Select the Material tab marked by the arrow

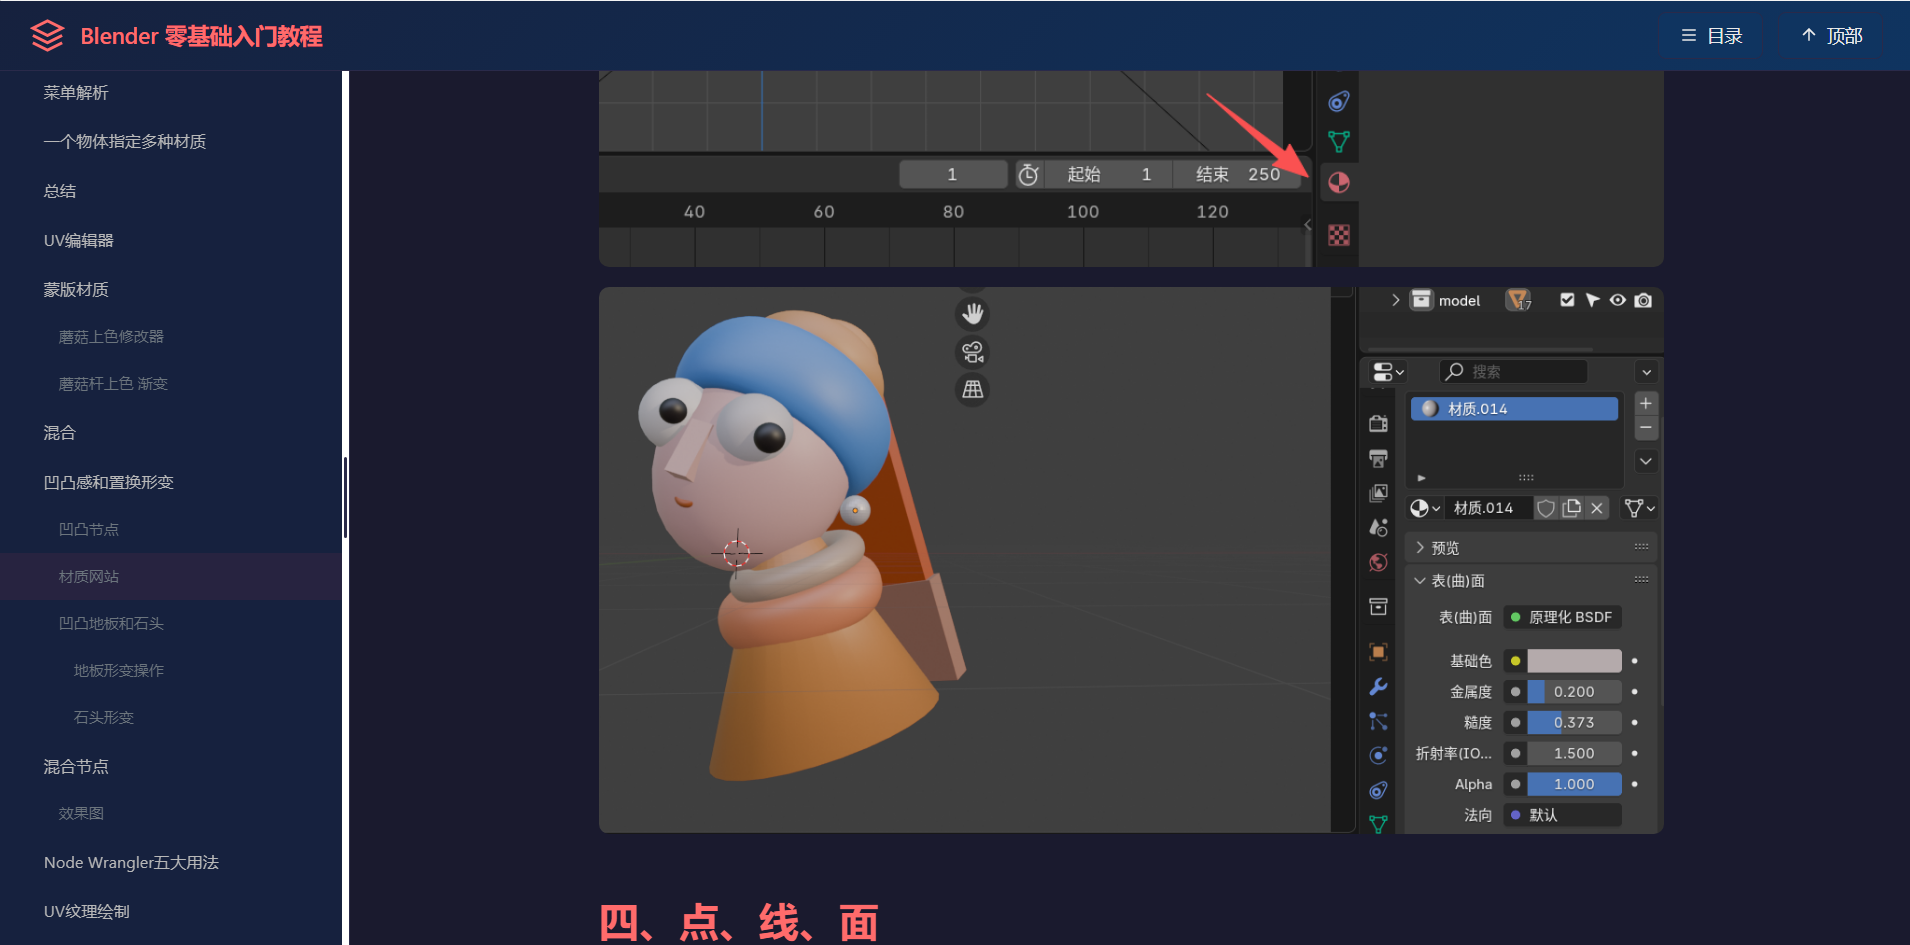pyautogui.click(x=1339, y=182)
